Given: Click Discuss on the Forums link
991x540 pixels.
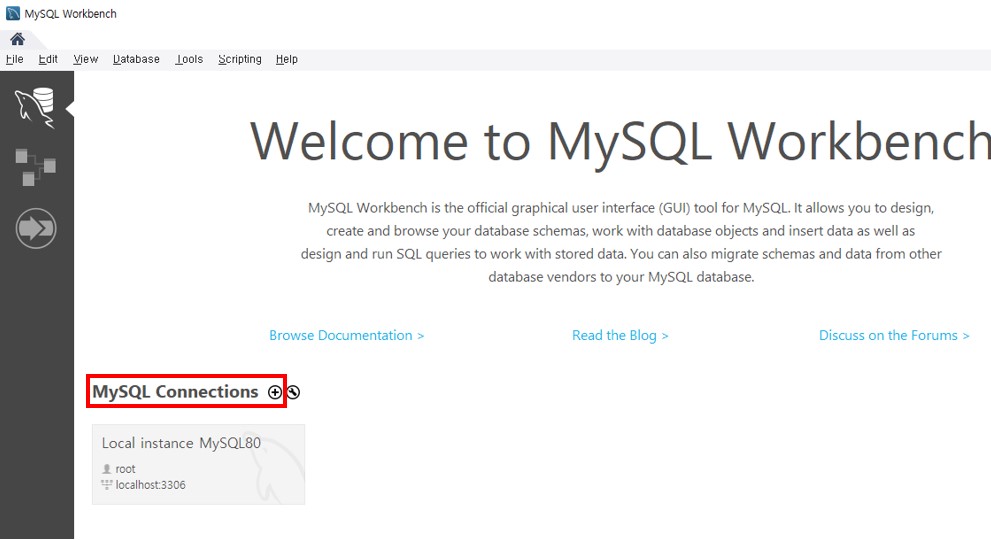Looking at the screenshot, I should tap(894, 336).
